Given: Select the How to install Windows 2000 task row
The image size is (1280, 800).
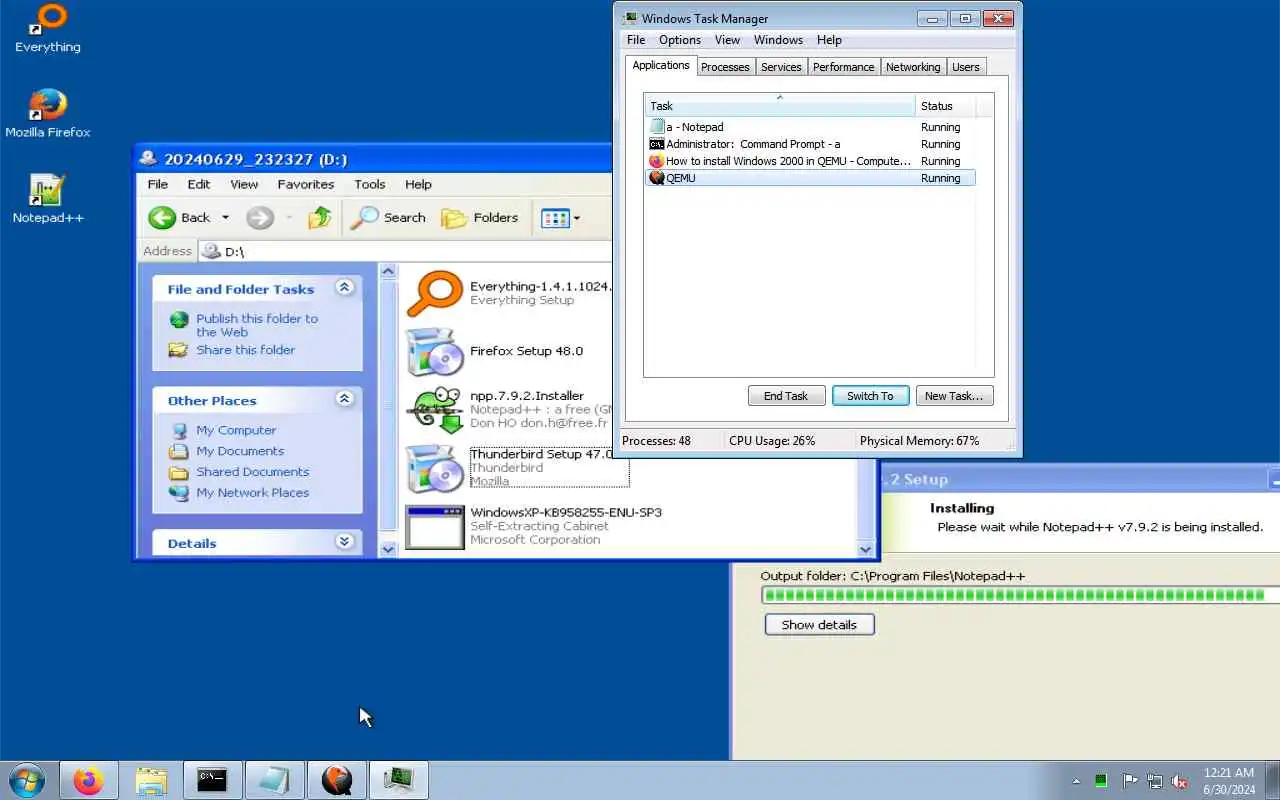Looking at the screenshot, I should [x=810, y=161].
